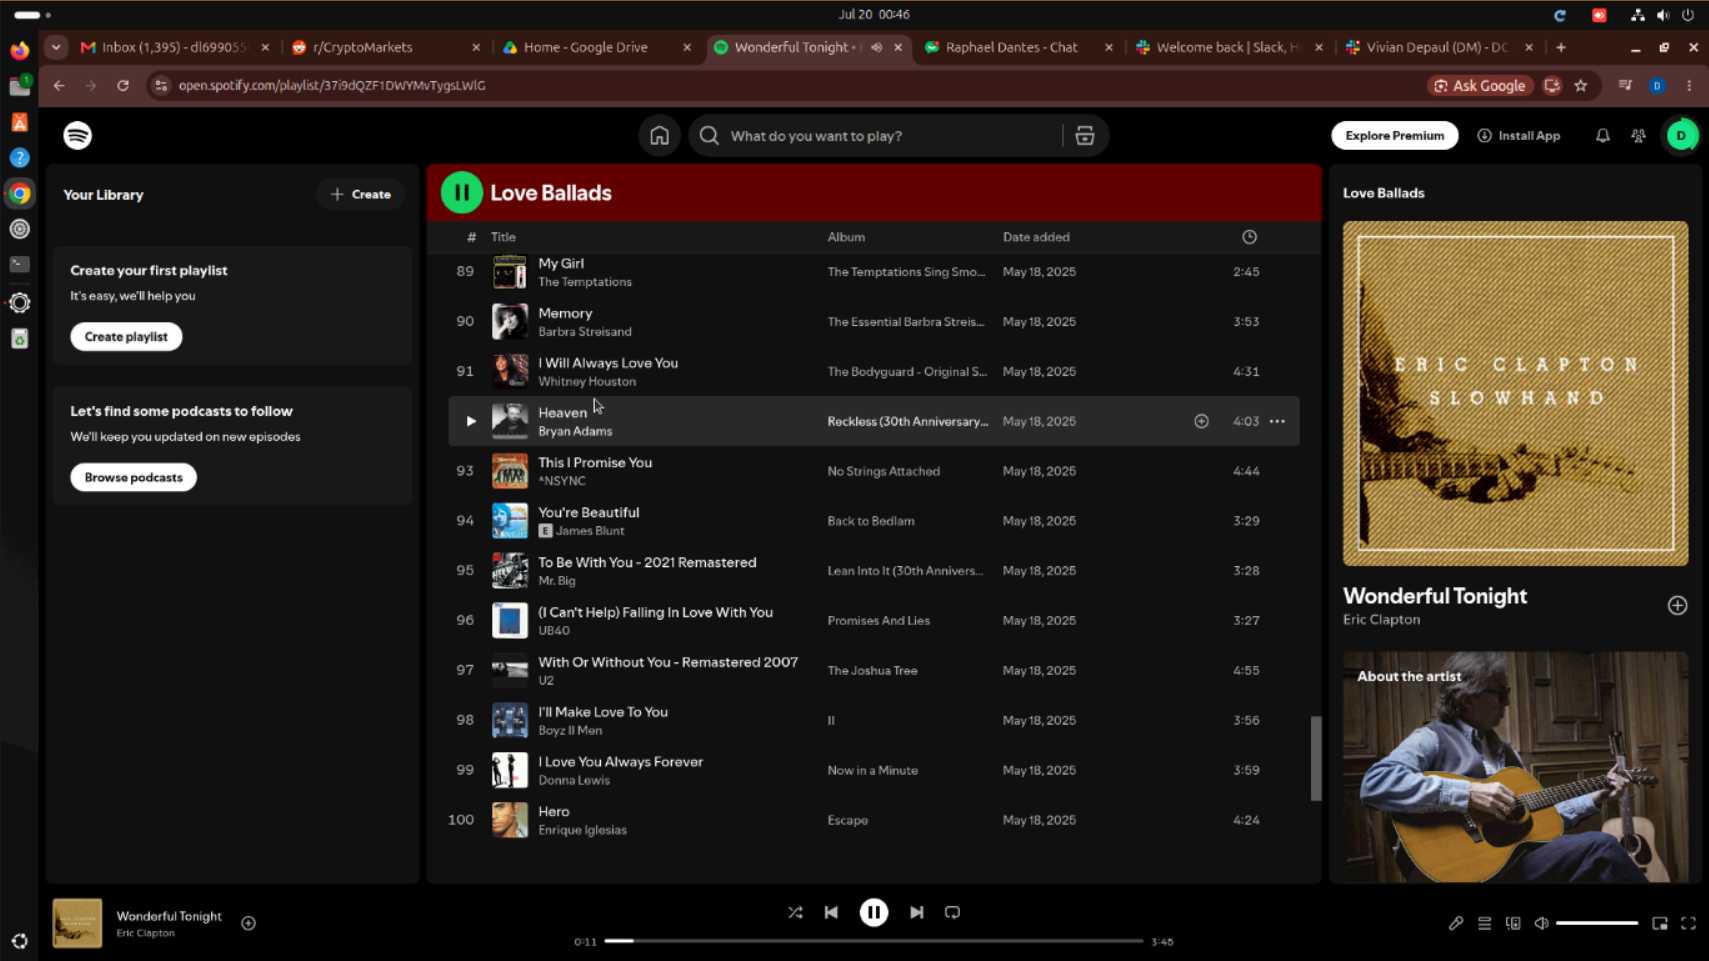The image size is (1709, 961).
Task: Open the system status menu
Action: point(1662,15)
